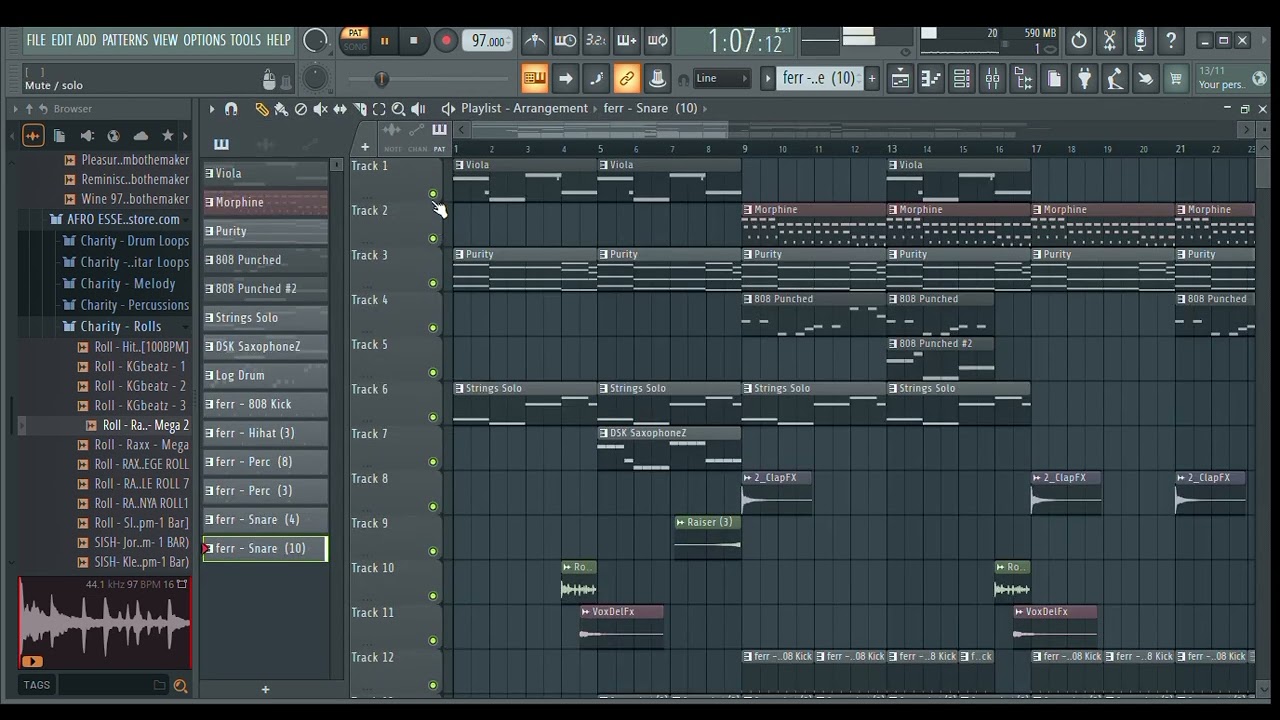Select the Playback speaker tool in Playlist
The image size is (1280, 720).
418,109
